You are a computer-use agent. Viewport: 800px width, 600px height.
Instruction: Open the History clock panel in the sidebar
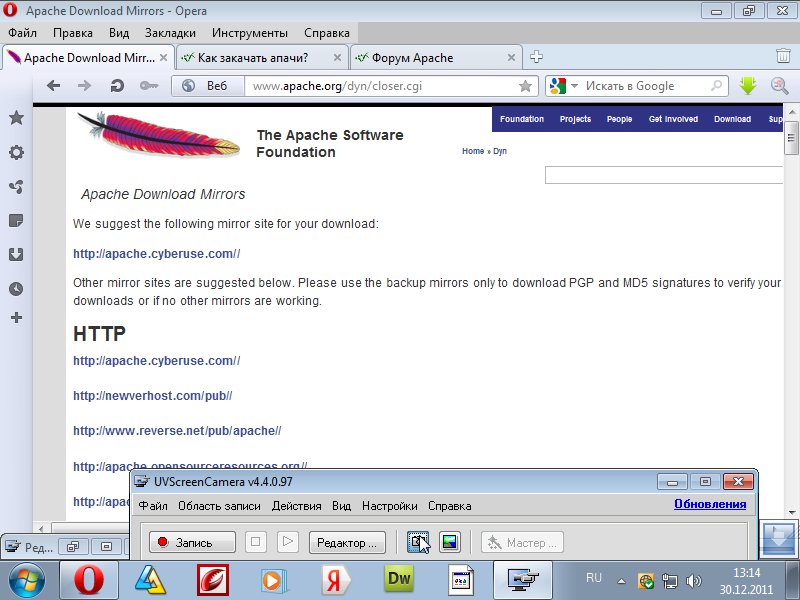click(x=16, y=289)
